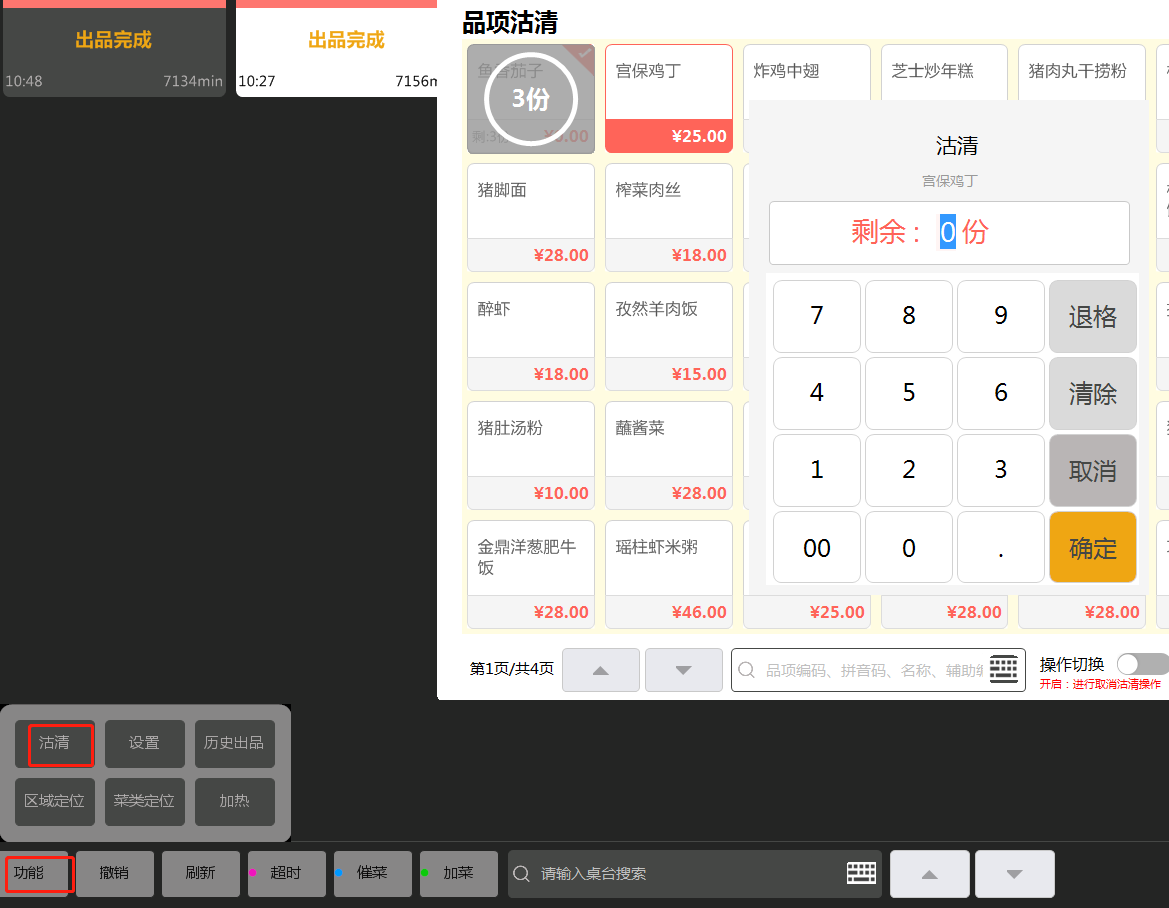Tap keypad digit 3
The width and height of the screenshot is (1169, 908).
[1001, 470]
